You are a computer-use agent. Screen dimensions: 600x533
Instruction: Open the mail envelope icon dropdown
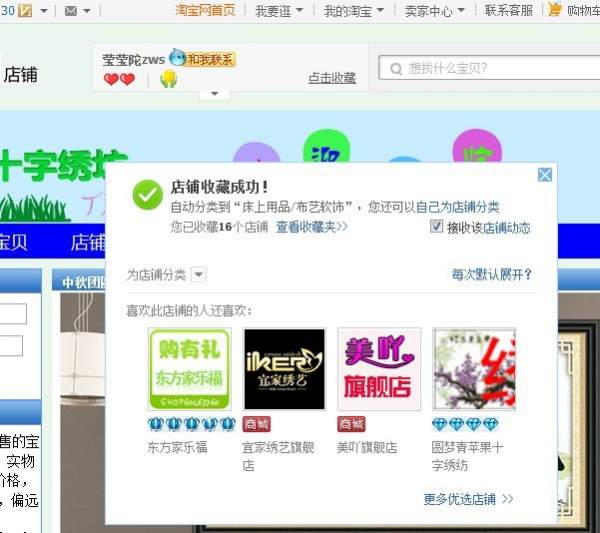coord(78,11)
